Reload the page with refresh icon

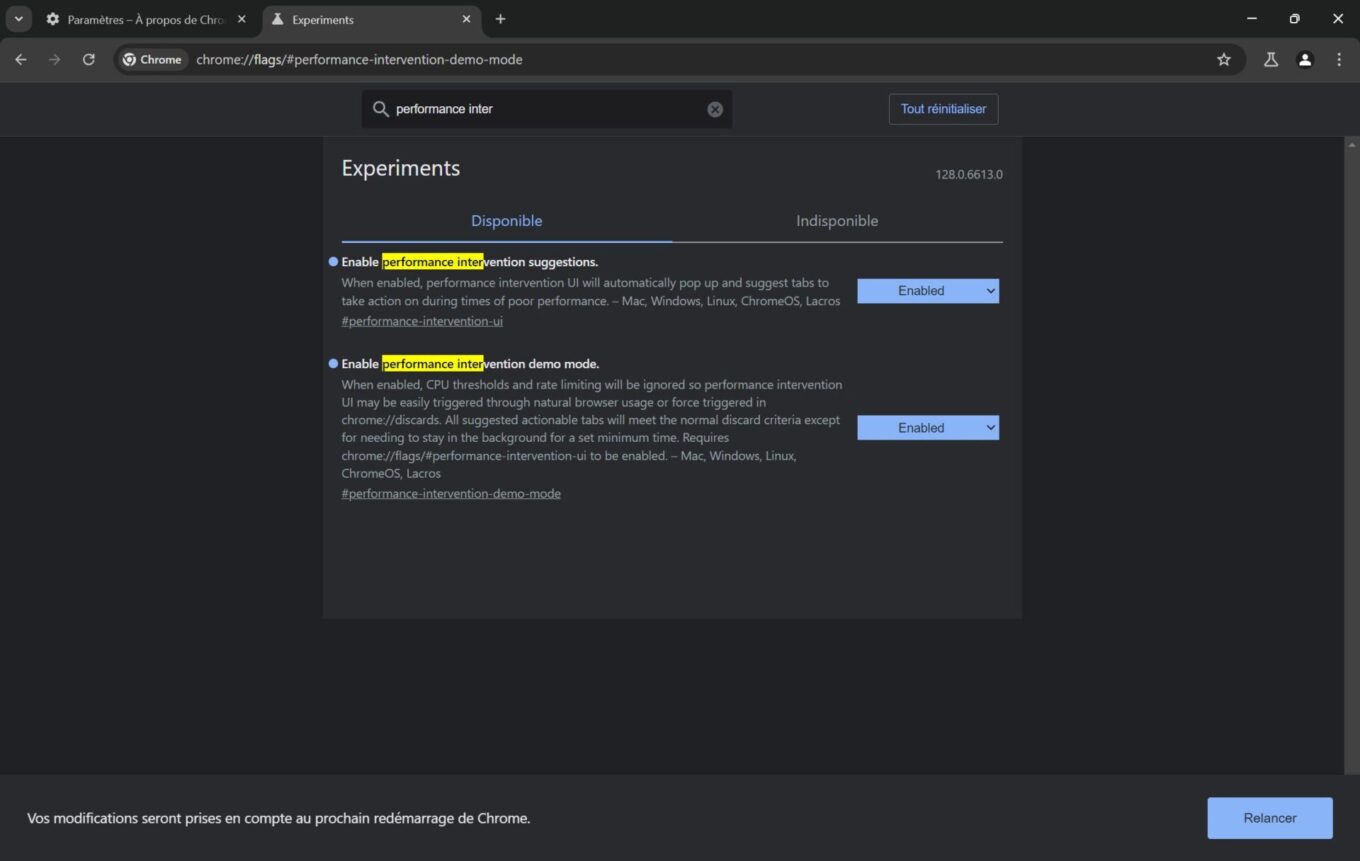pos(89,60)
